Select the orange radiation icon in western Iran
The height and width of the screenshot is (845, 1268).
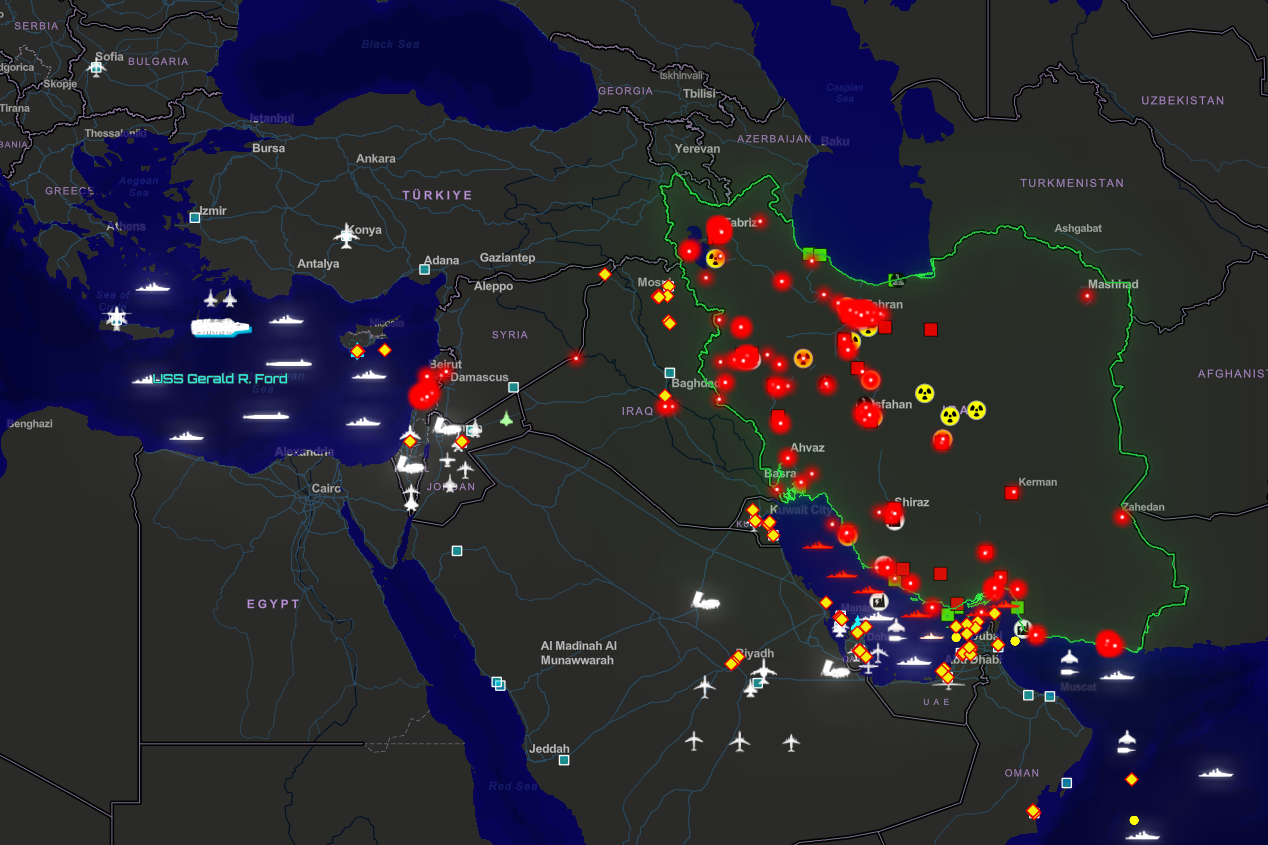[803, 357]
